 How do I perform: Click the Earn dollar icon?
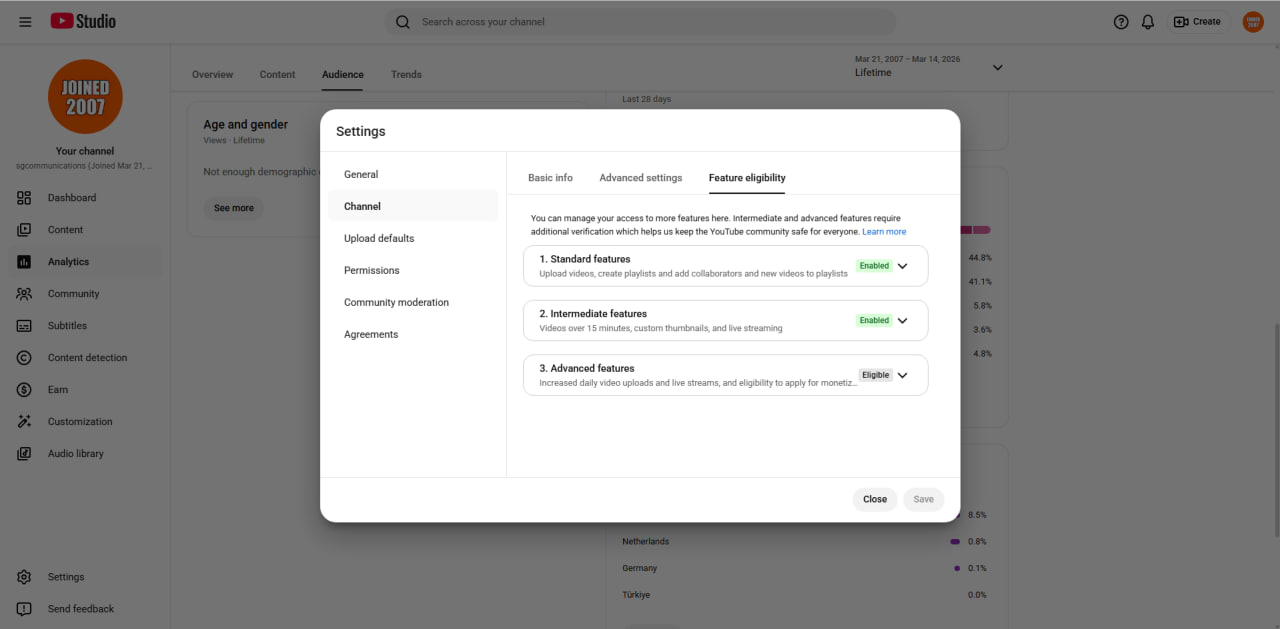24,390
